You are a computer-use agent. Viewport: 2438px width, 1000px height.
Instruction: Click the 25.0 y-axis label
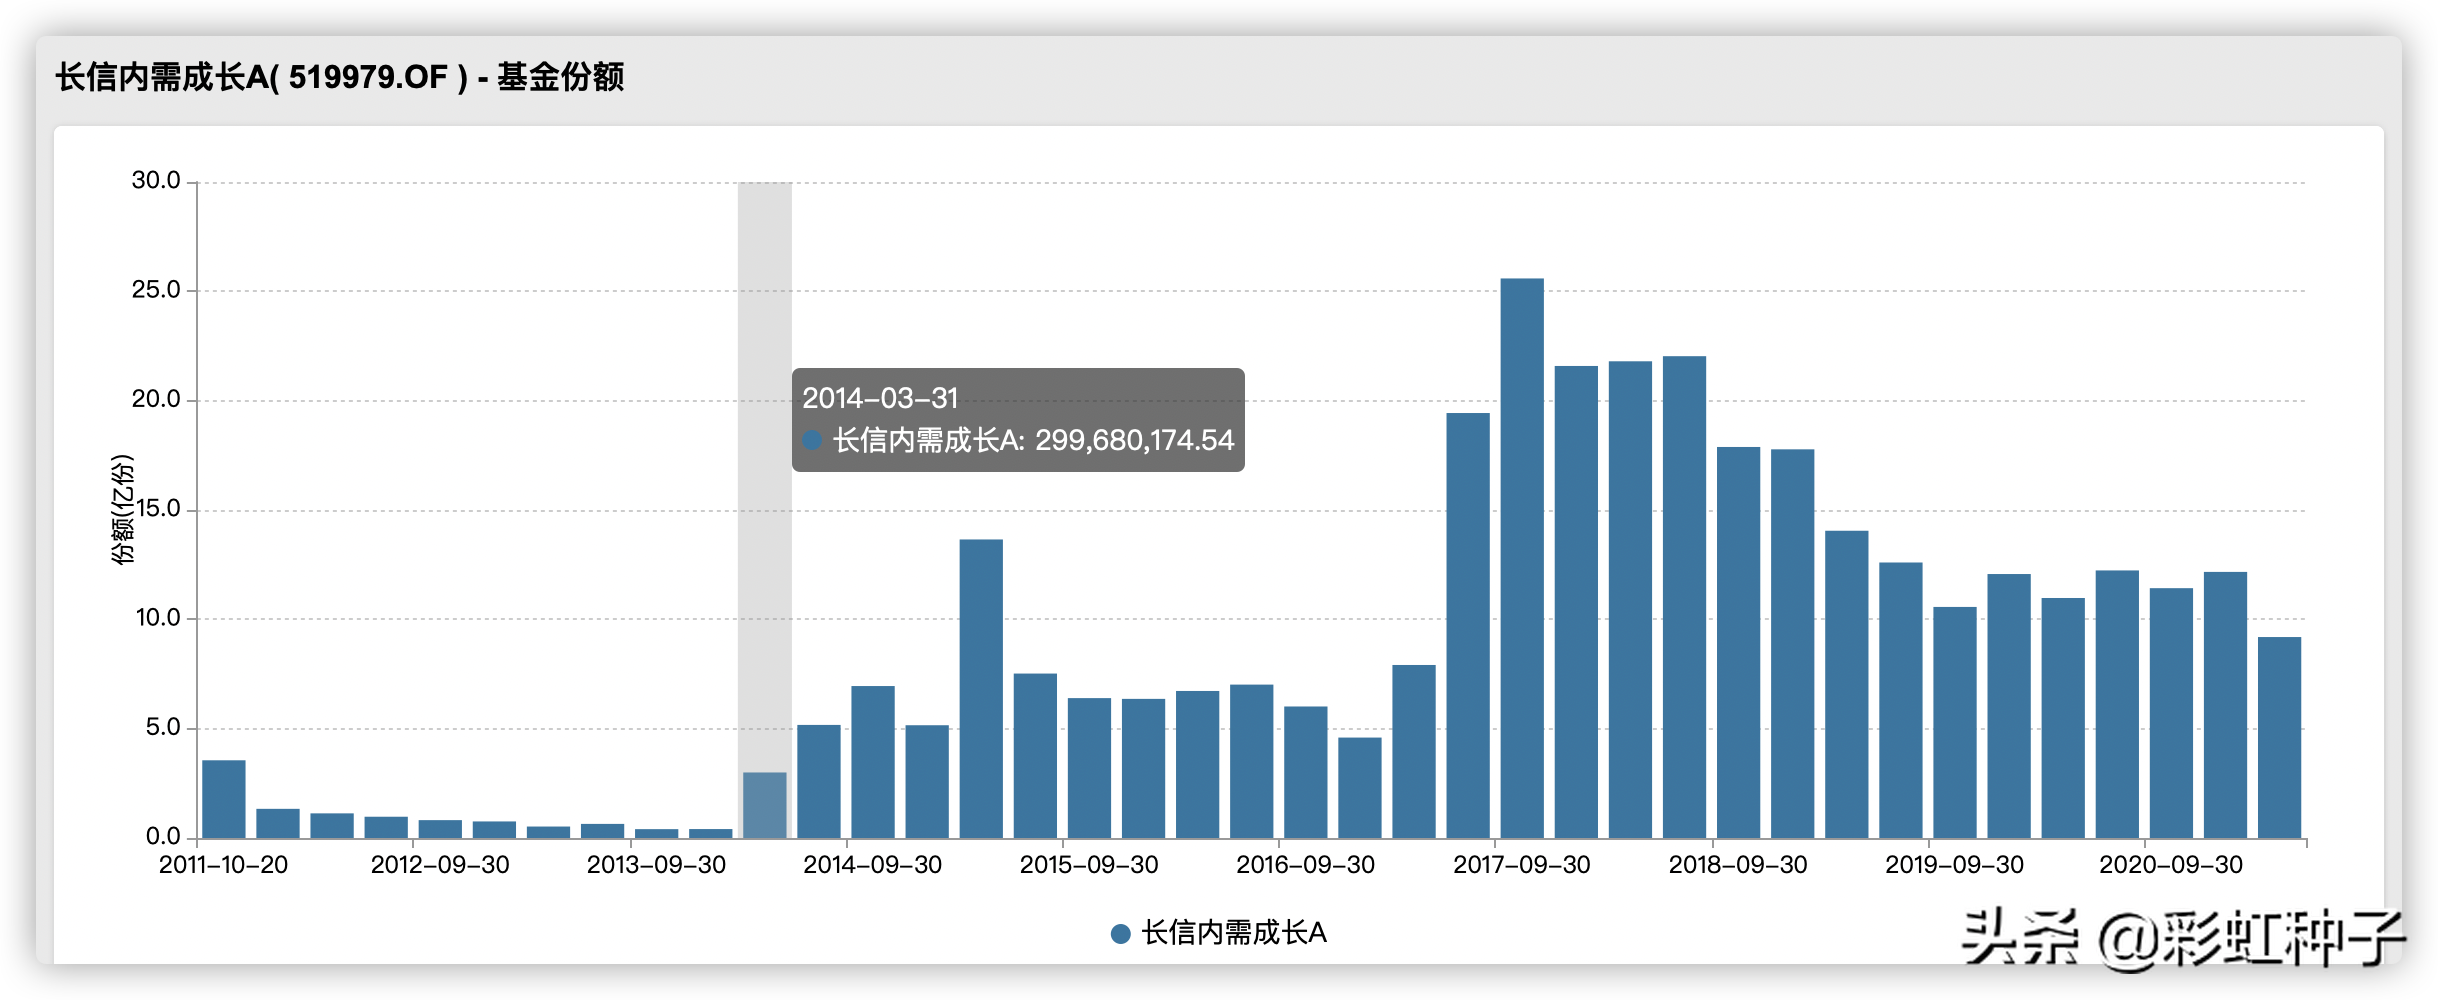click(156, 290)
